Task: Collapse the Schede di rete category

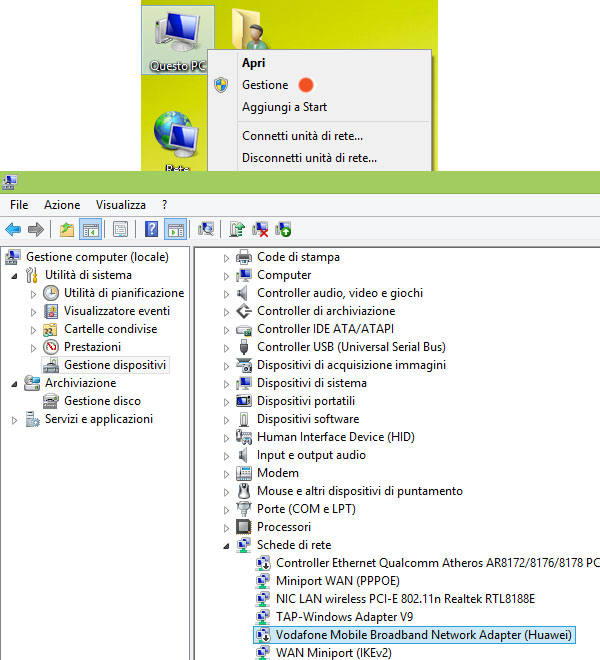Action: pyautogui.click(x=226, y=545)
